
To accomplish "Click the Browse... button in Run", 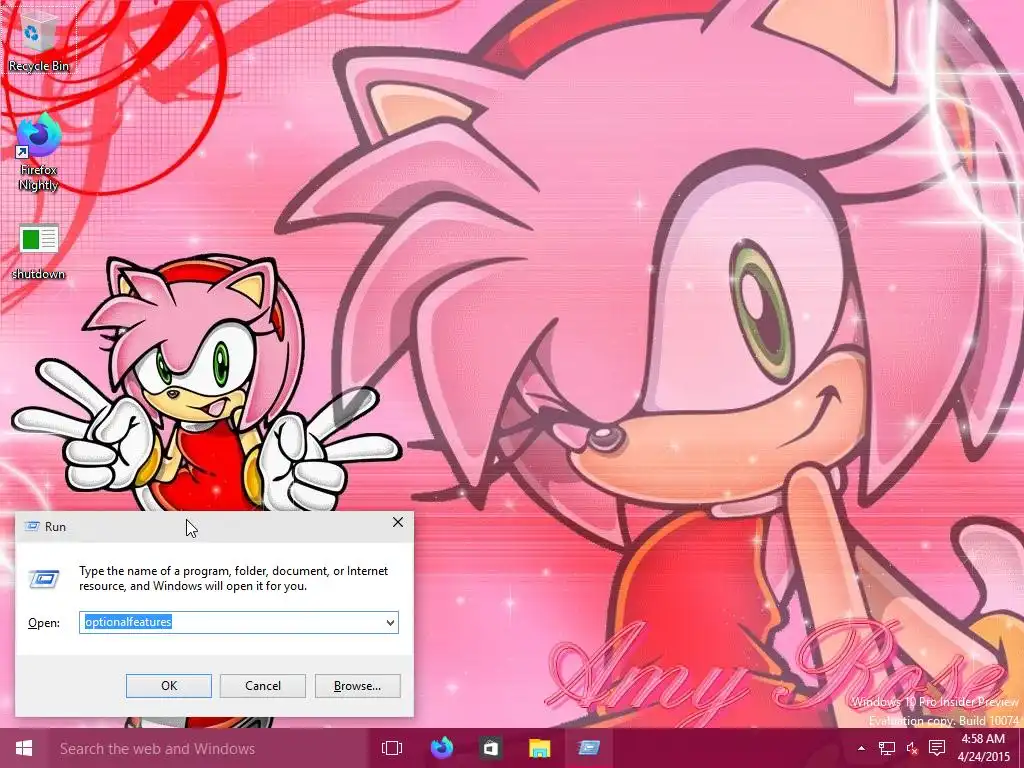I will tap(357, 686).
